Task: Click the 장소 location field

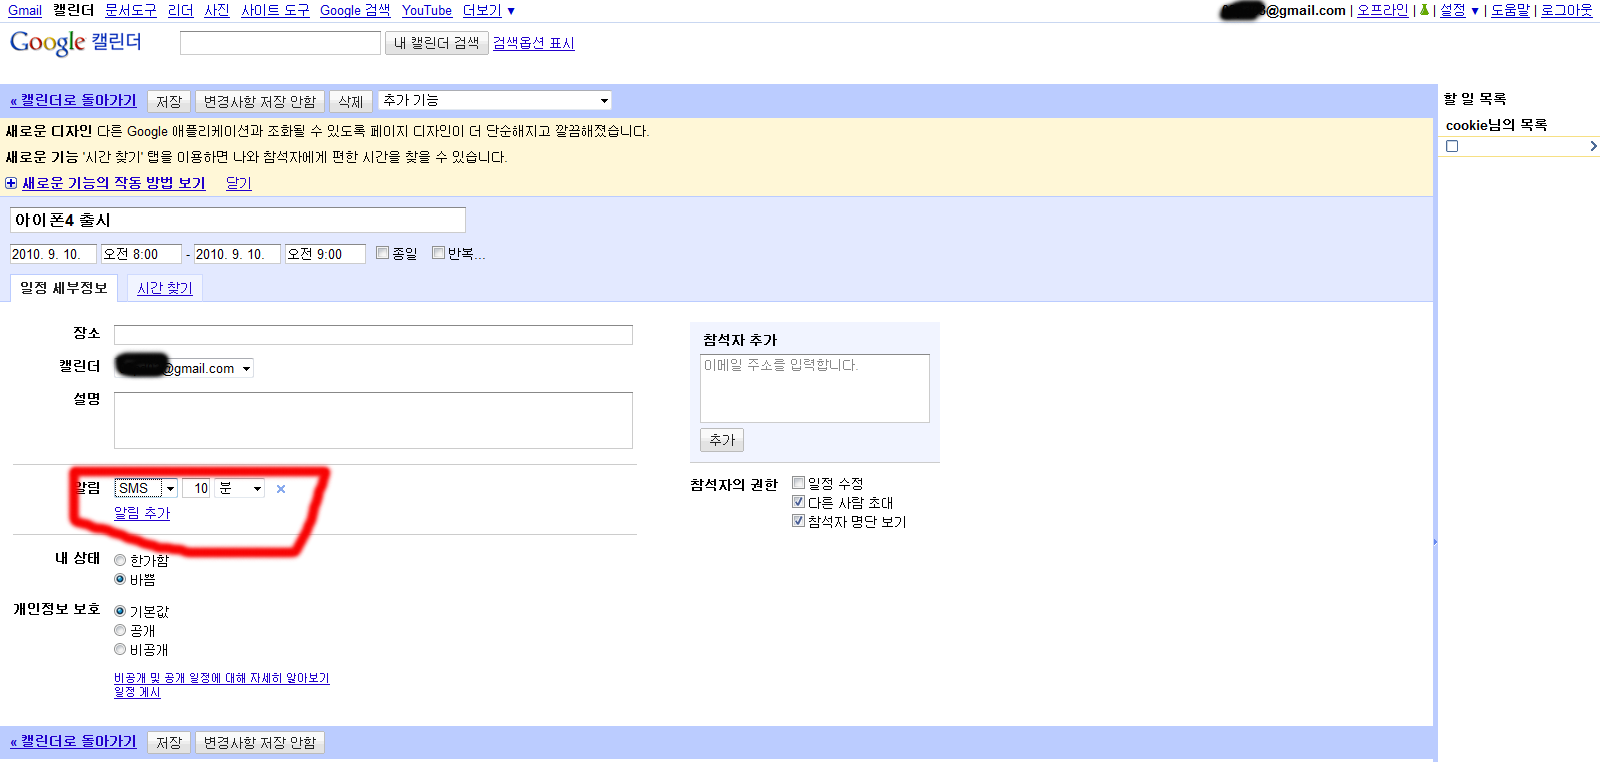Action: pos(373,334)
